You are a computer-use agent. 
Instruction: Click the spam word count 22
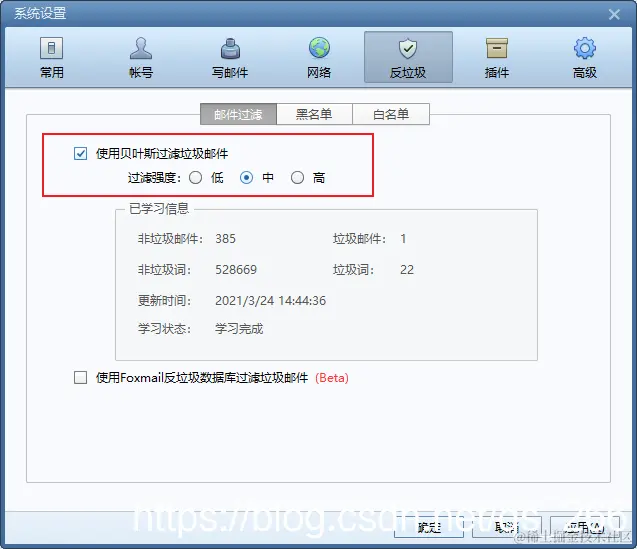(407, 269)
